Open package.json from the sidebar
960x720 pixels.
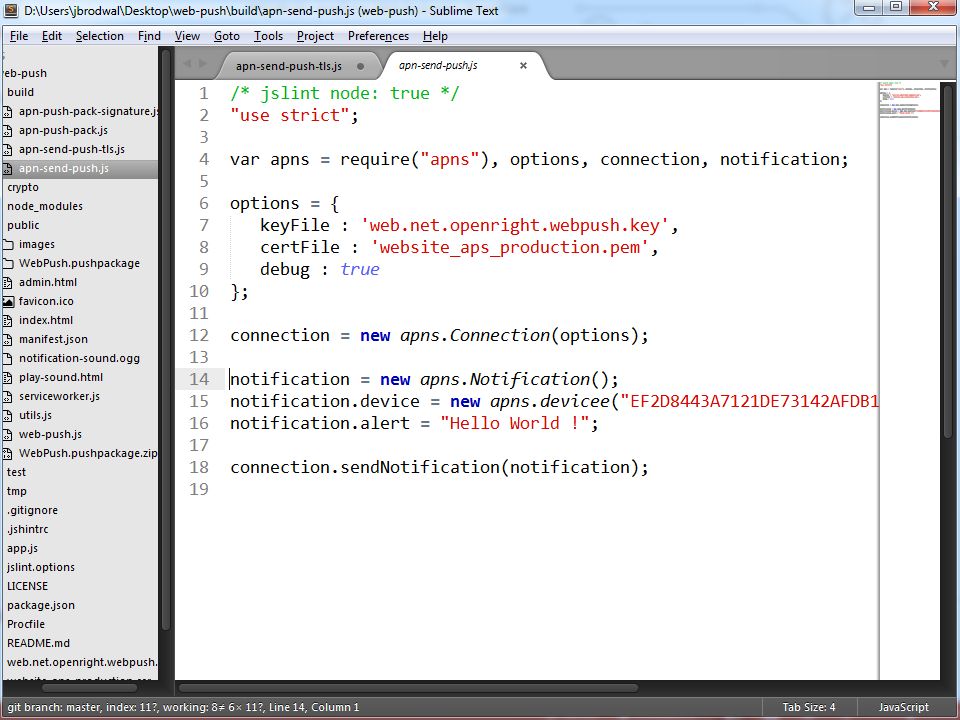click(41, 605)
